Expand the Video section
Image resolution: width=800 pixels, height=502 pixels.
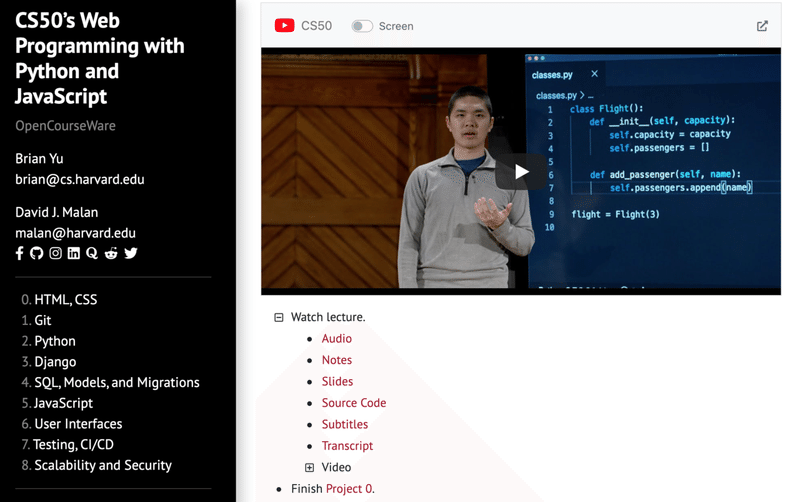tap(309, 467)
